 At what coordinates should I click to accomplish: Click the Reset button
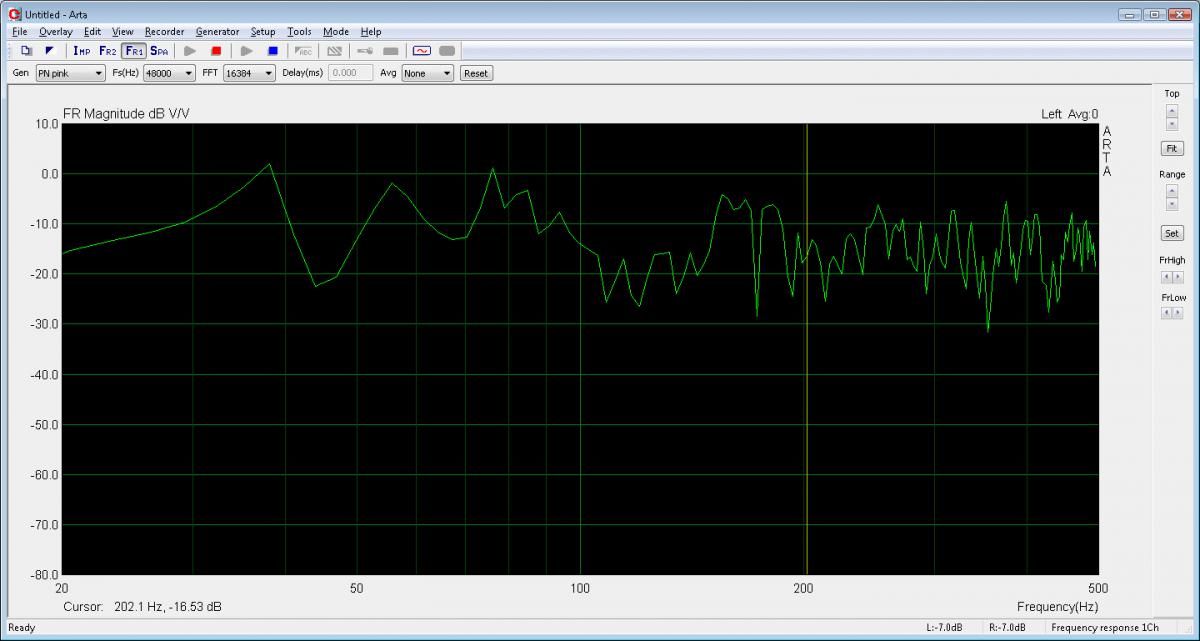click(x=476, y=73)
